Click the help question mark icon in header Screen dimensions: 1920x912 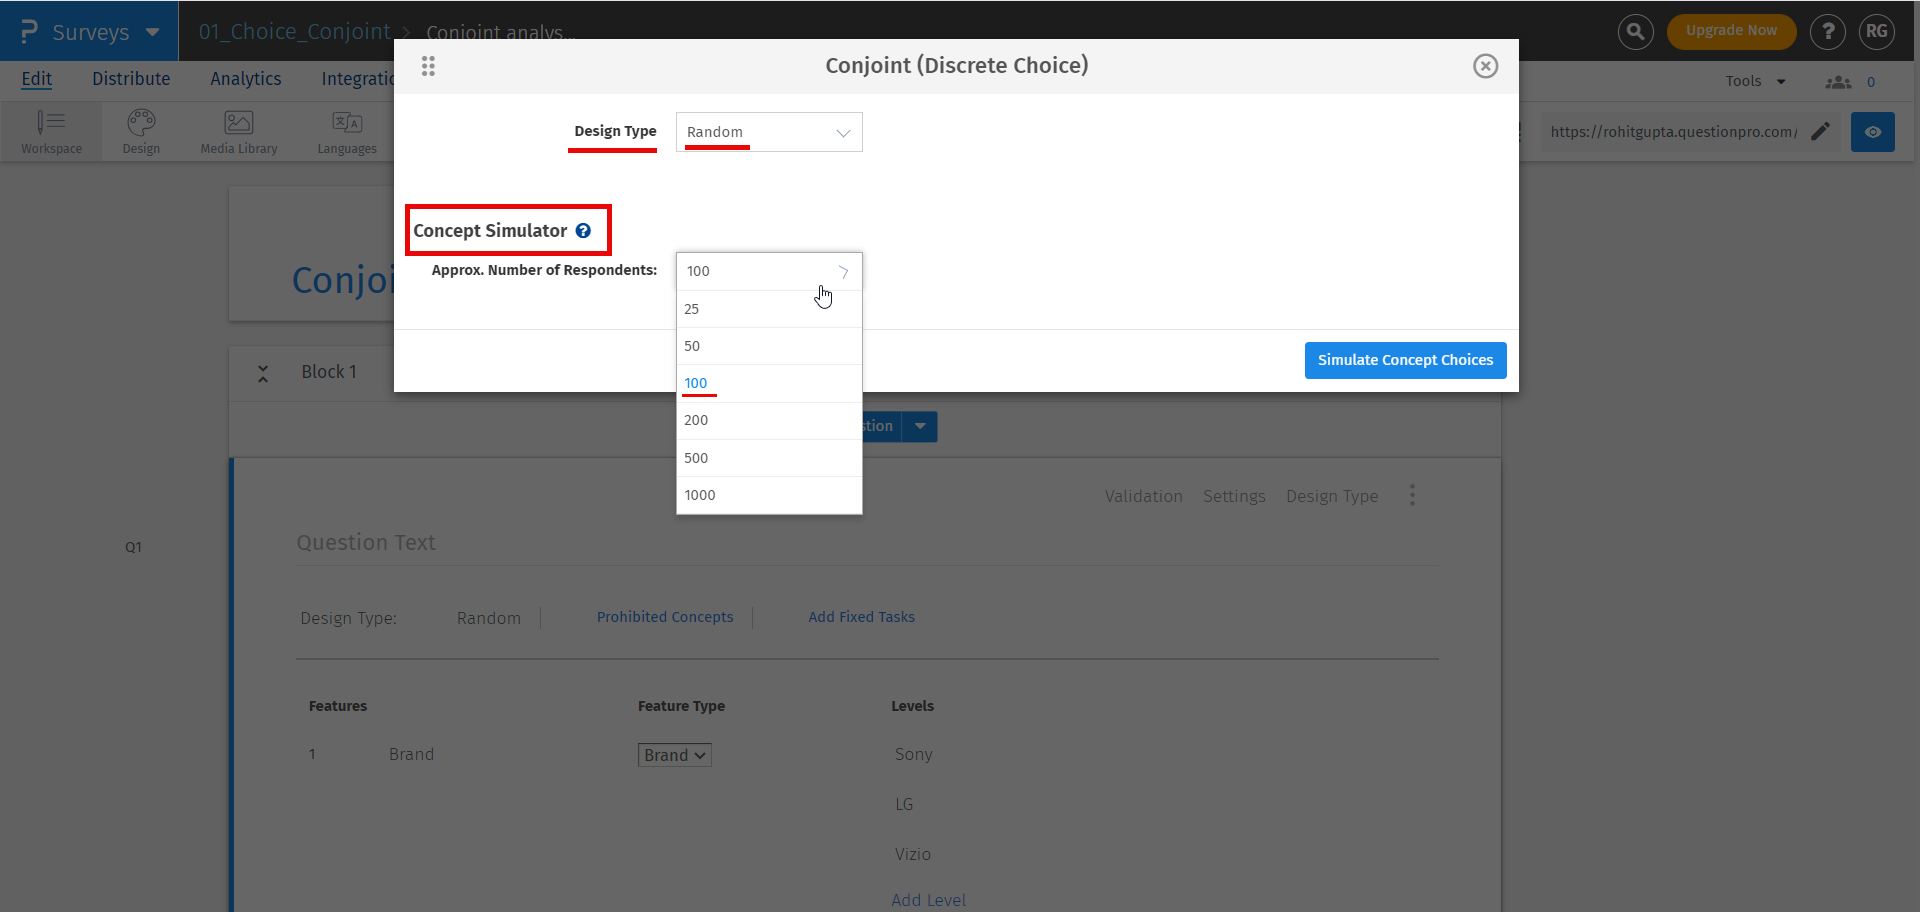[x=1828, y=32]
